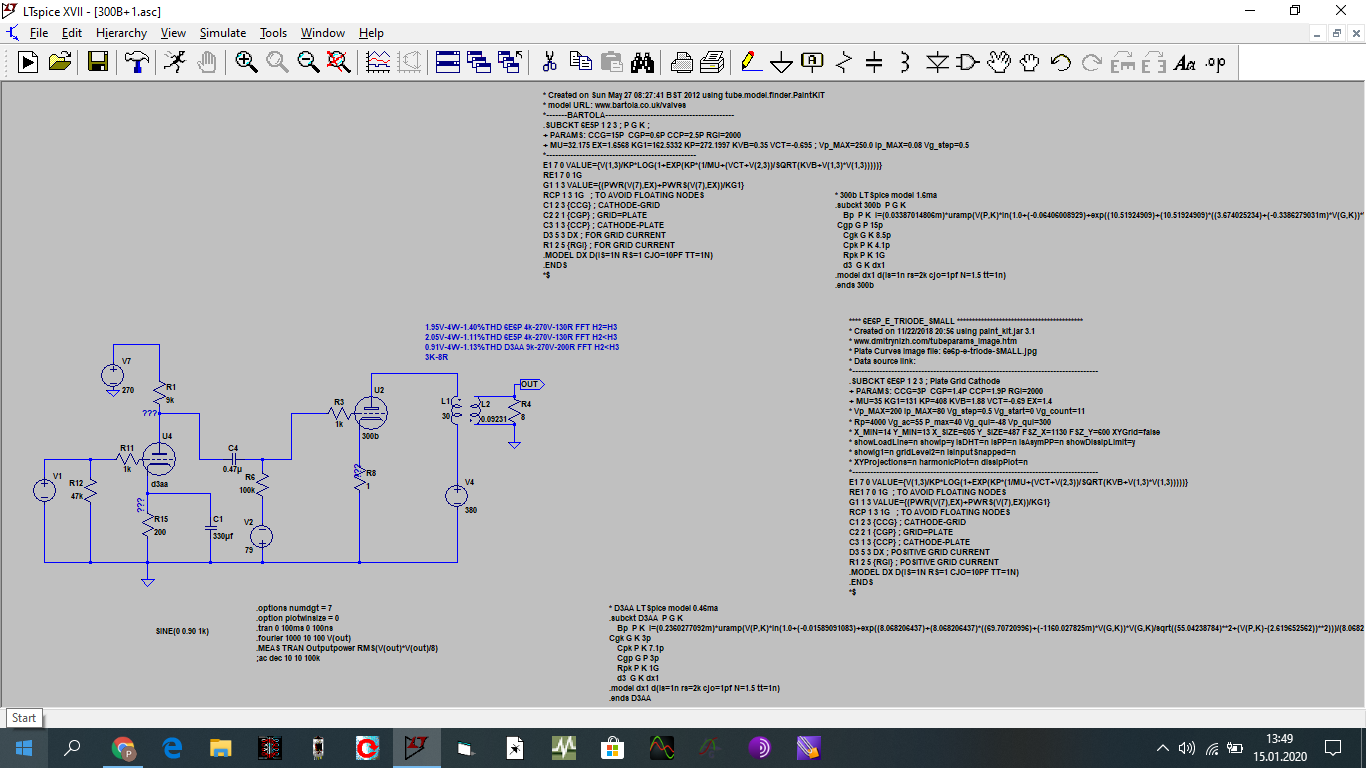The width and height of the screenshot is (1366, 768).
Task: Place a Capacitor component
Action: (874, 62)
